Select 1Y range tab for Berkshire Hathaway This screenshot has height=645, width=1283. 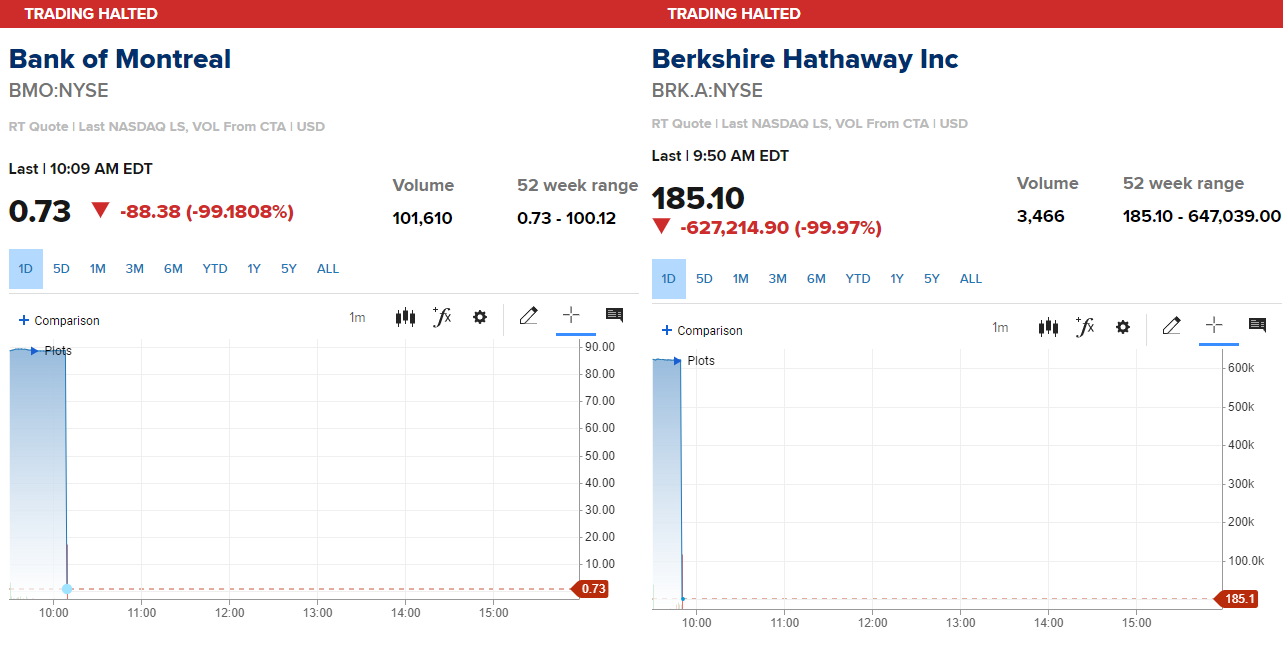click(897, 279)
